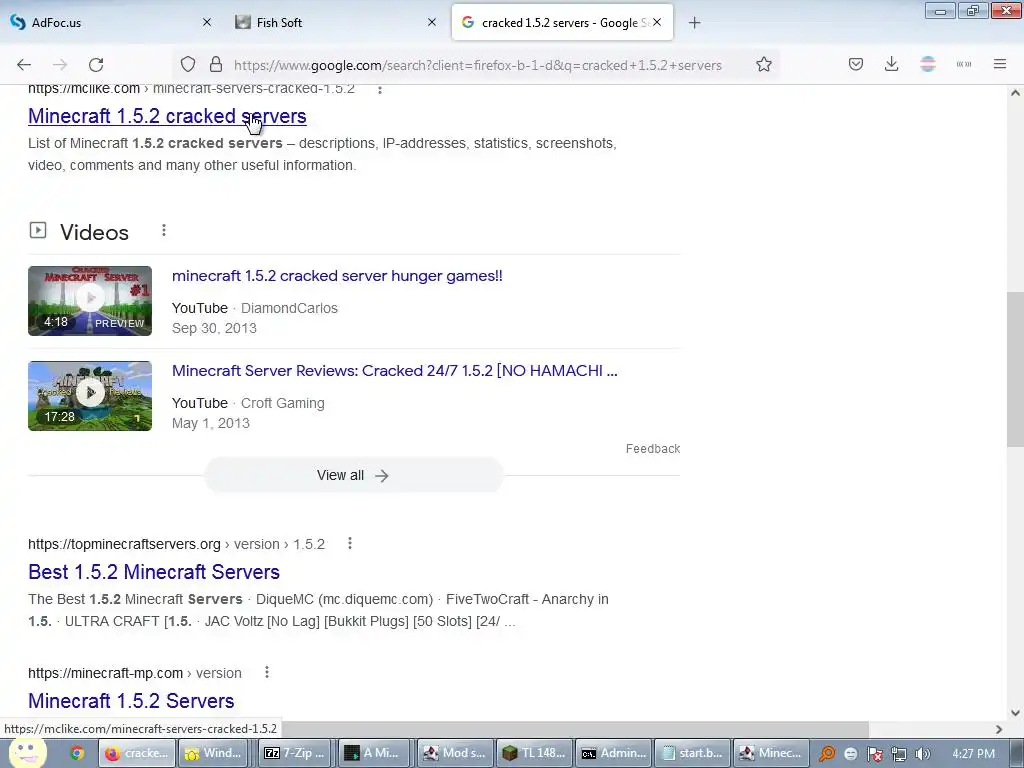
Task: Save page to Pocket icon
Action: tap(856, 65)
